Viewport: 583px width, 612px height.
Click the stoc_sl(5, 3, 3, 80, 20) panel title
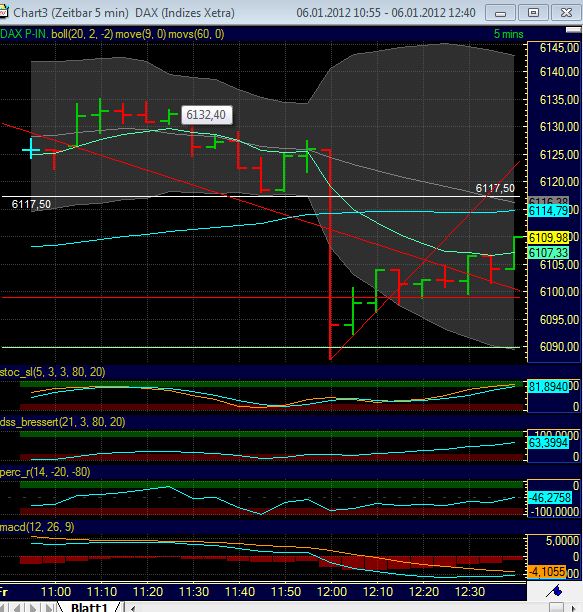click(x=53, y=372)
